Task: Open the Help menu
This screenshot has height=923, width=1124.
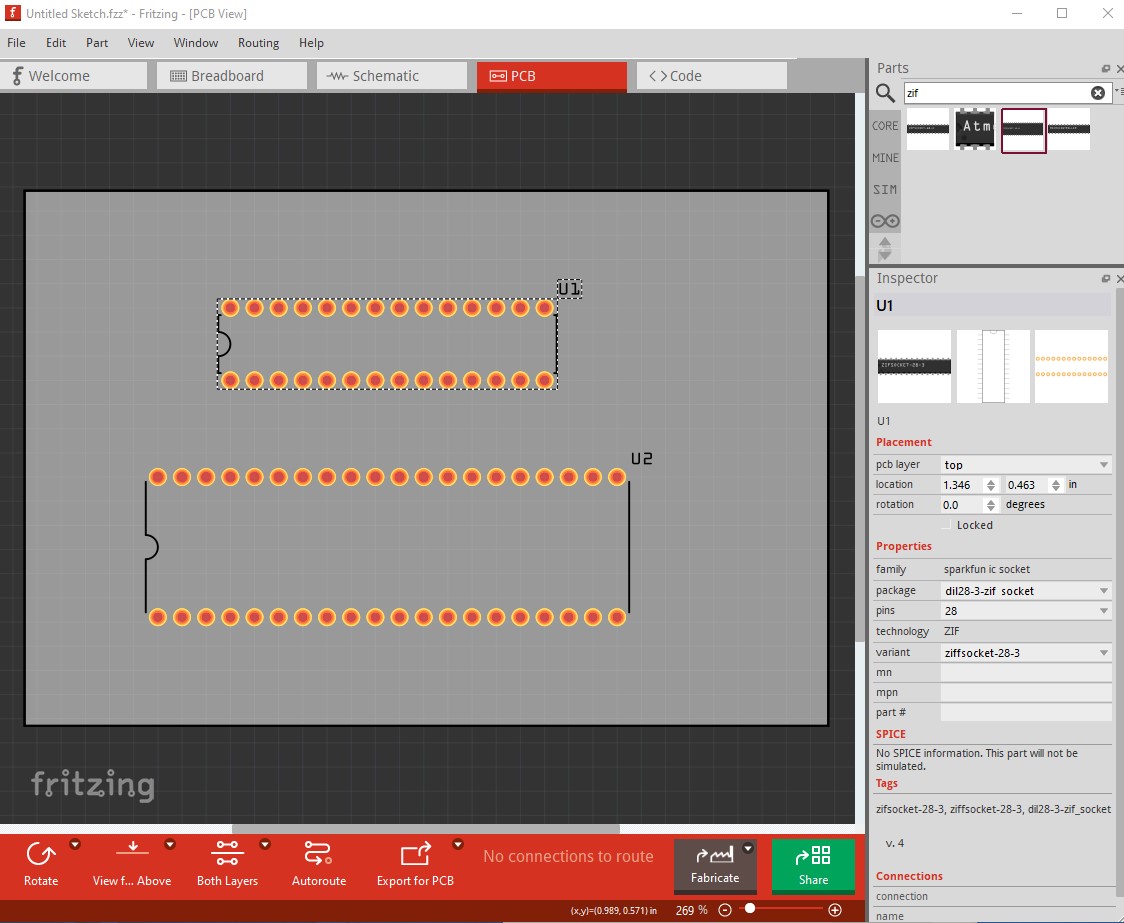Action: [311, 43]
